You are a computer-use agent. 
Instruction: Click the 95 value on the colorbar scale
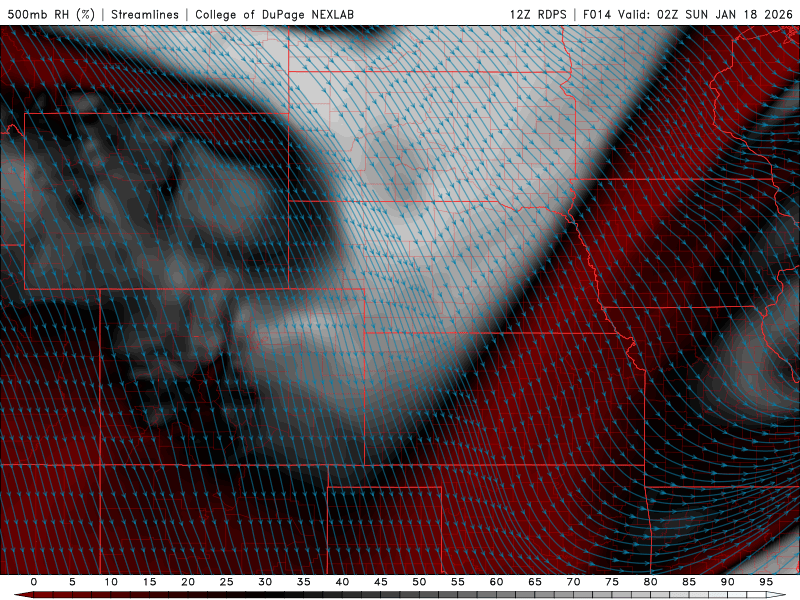[766, 582]
